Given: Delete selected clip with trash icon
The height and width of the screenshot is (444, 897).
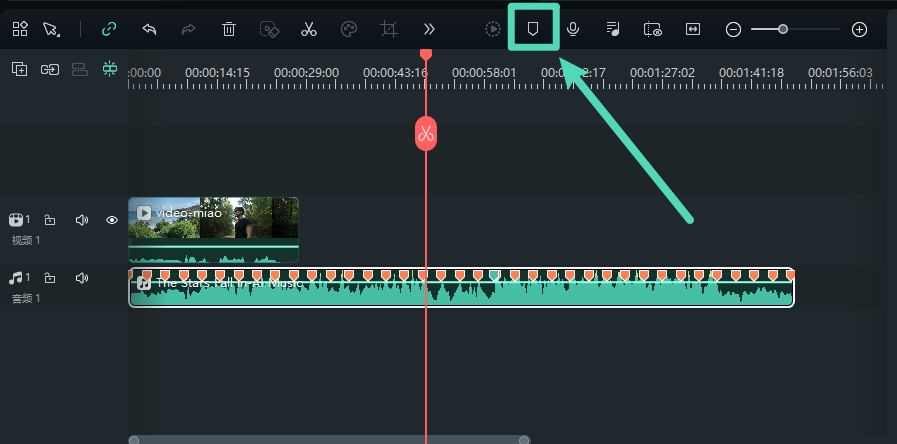Looking at the screenshot, I should click(x=229, y=29).
